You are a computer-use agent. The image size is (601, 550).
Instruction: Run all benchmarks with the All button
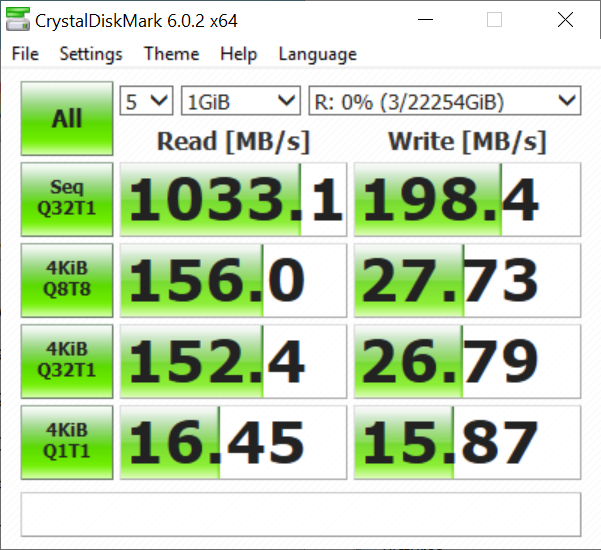(x=67, y=118)
